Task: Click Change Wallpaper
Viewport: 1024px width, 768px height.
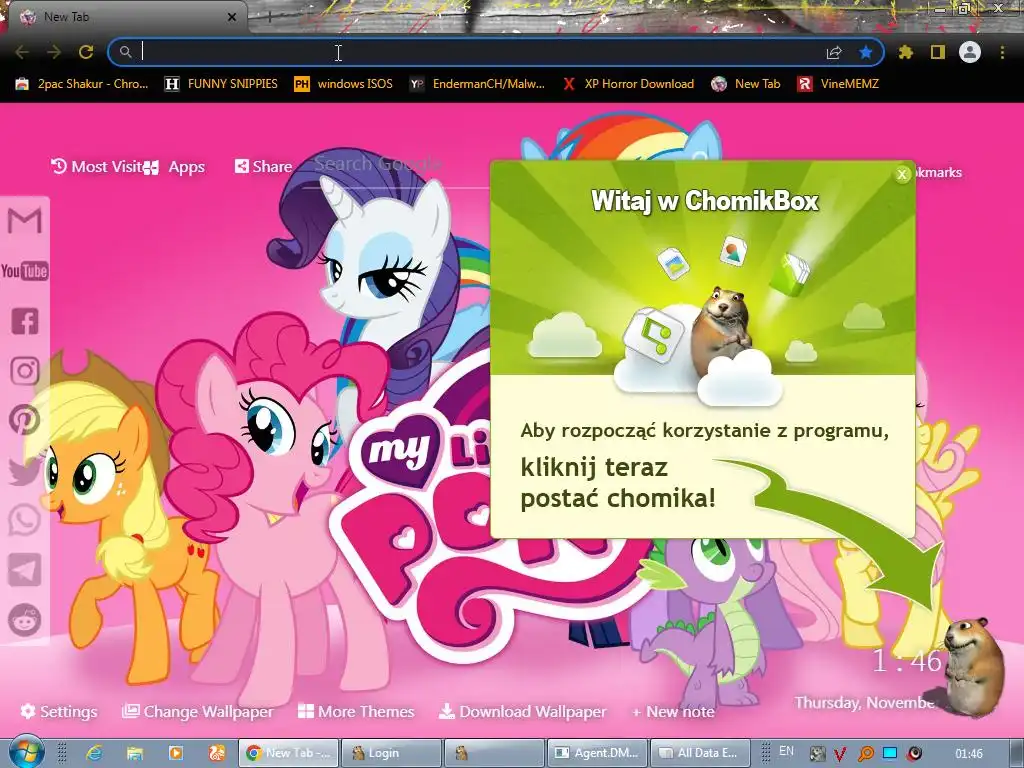Action: pyautogui.click(x=198, y=711)
